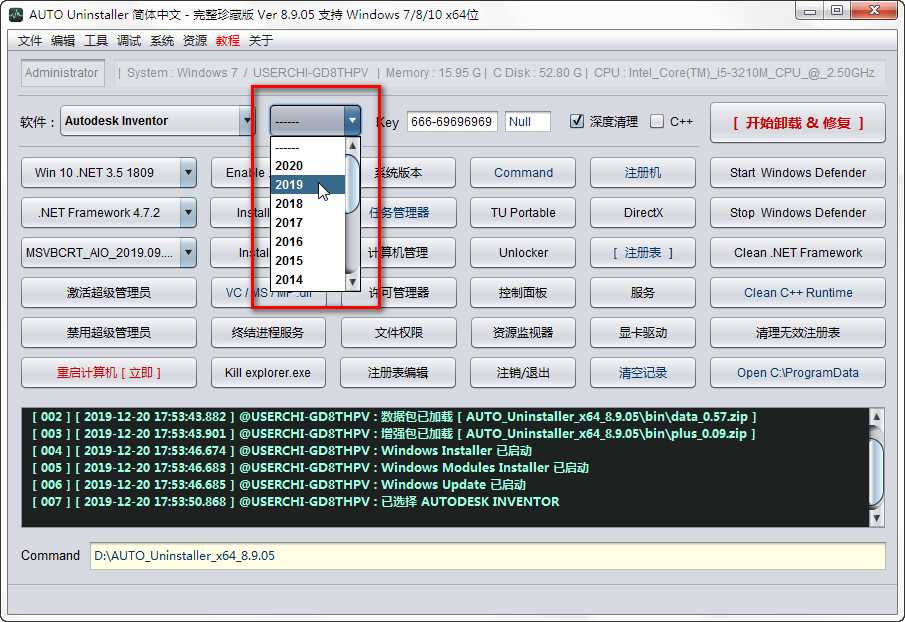Select 2014 in the version list
905x622 pixels.
tap(308, 280)
